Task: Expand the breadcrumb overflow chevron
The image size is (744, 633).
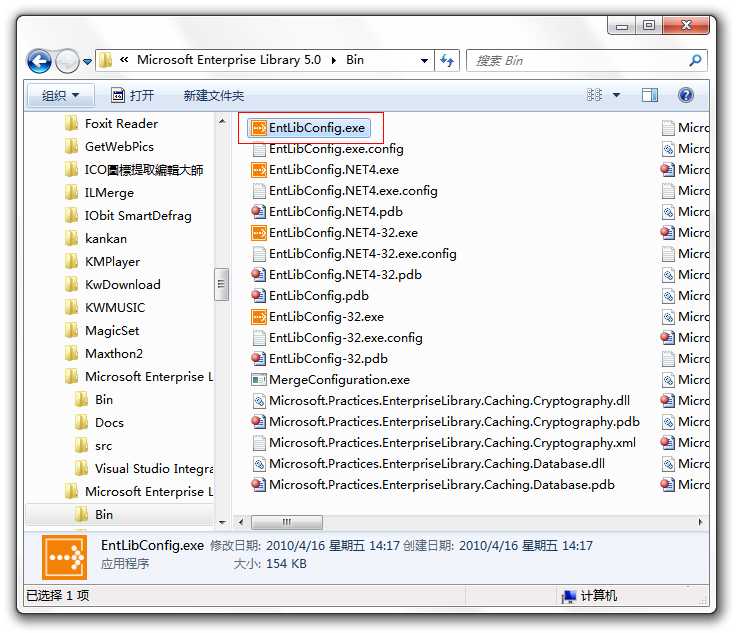Action: pos(124,60)
